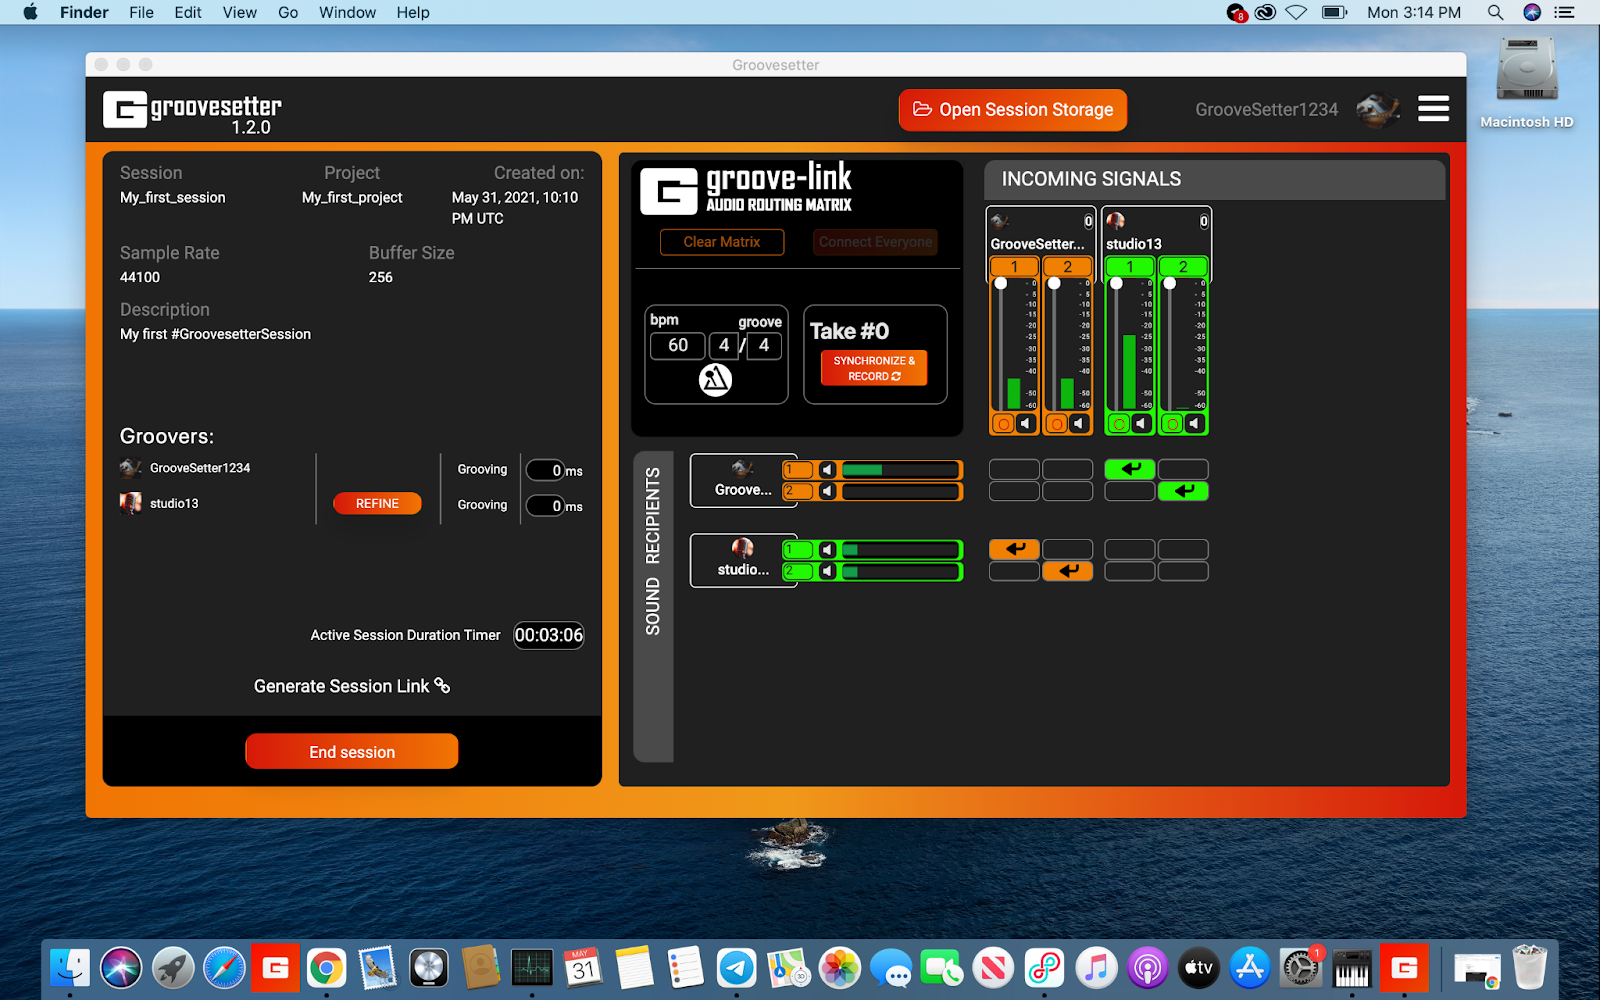Mute Groove recipient channel 2 speaker
Image resolution: width=1600 pixels, height=1000 pixels.
[x=827, y=491]
